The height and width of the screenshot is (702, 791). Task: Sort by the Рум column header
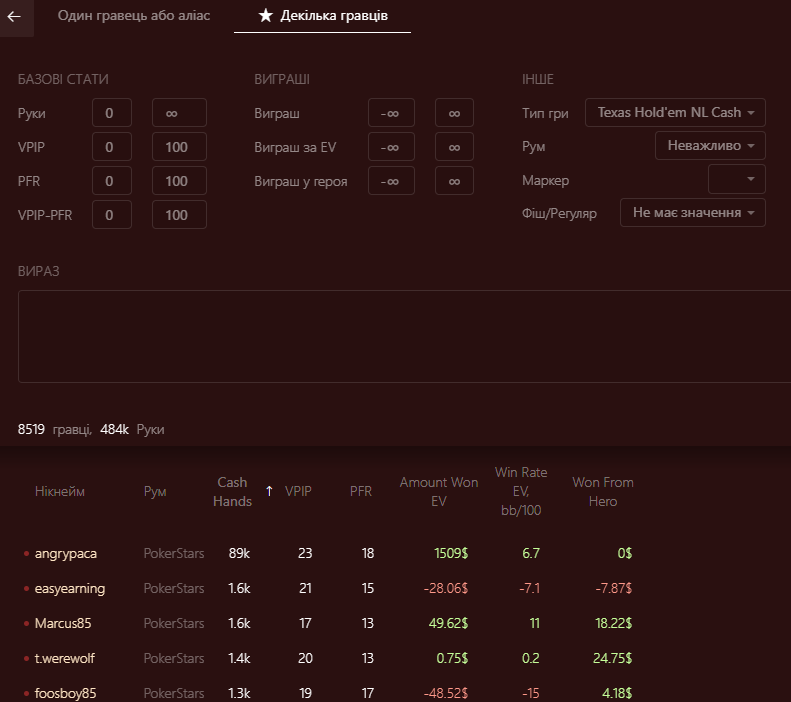[155, 491]
